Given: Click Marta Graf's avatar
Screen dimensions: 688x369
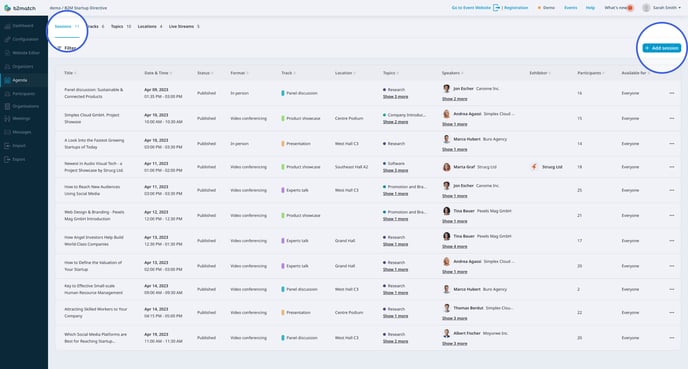Looking at the screenshot, I should [446, 167].
